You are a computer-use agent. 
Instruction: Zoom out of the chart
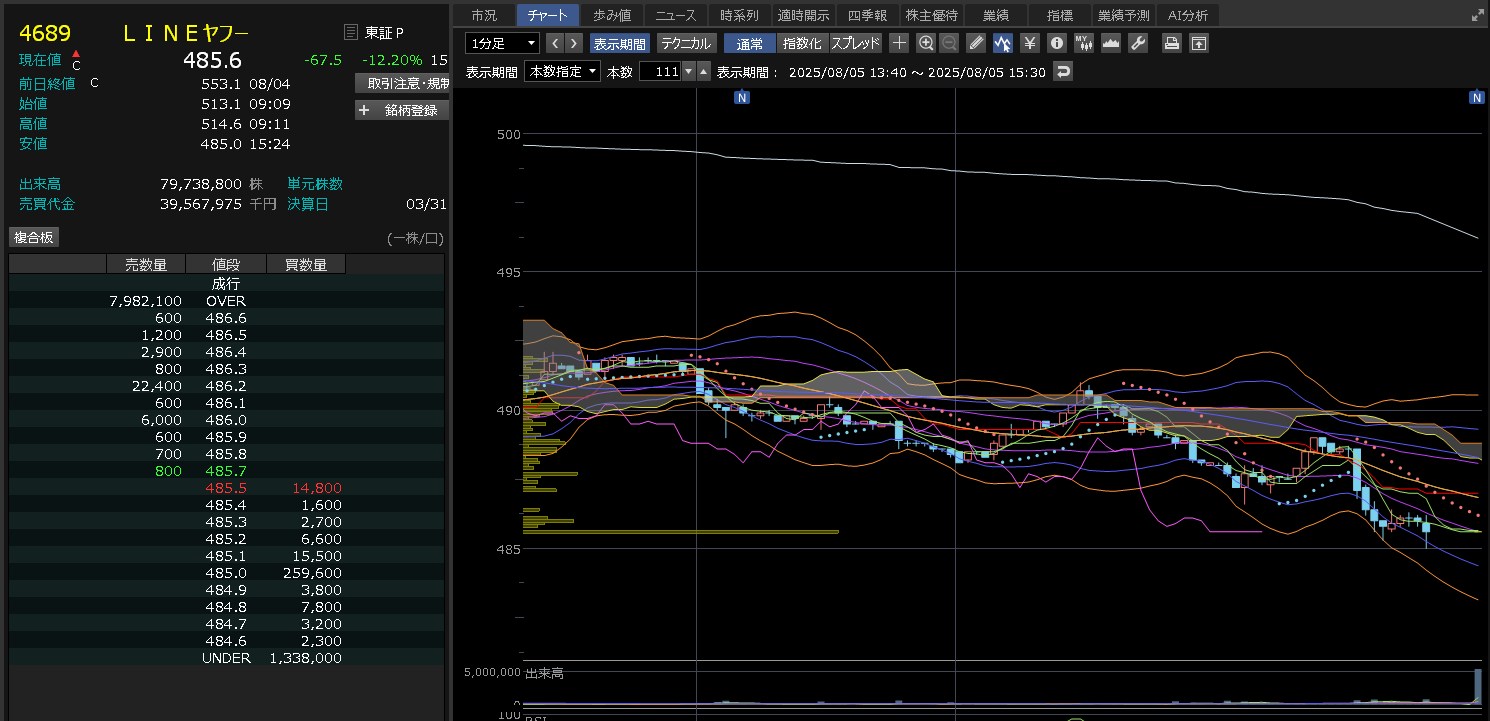pyautogui.click(x=948, y=43)
